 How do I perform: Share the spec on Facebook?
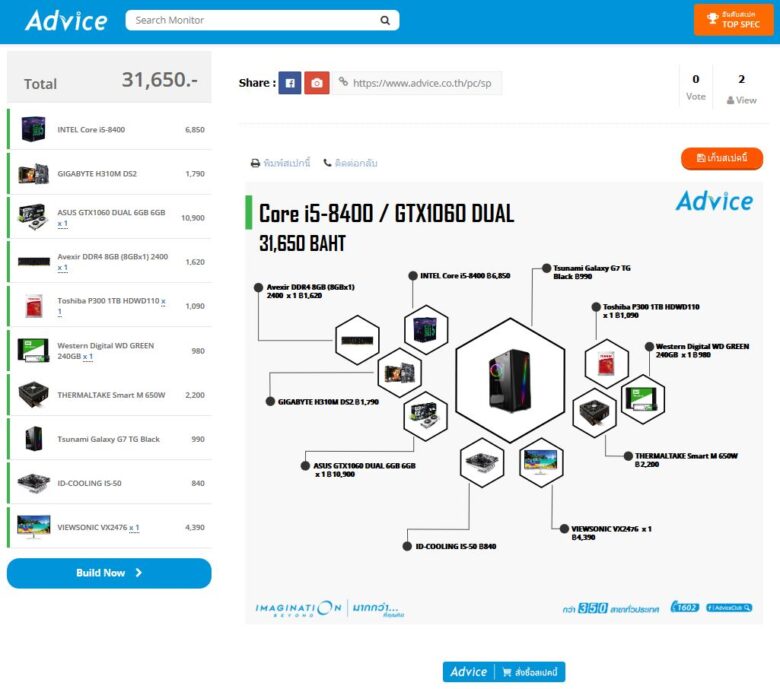289,83
